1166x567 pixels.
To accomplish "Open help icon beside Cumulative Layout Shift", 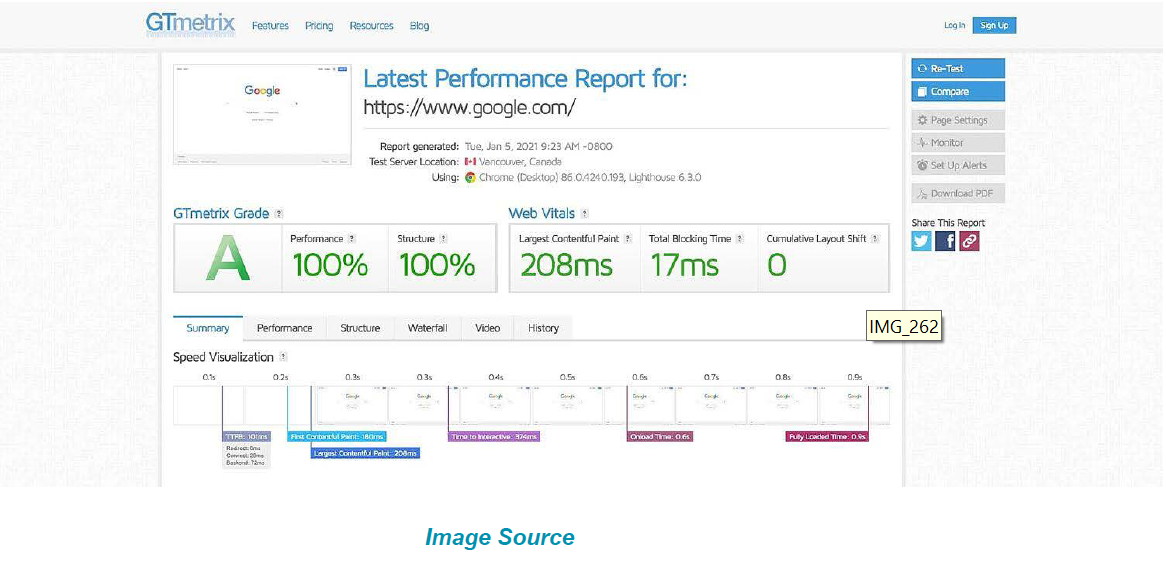I will click(x=874, y=239).
